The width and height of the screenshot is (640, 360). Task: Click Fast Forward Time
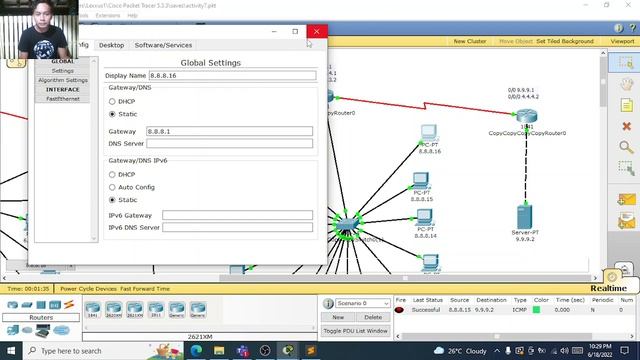(145, 289)
